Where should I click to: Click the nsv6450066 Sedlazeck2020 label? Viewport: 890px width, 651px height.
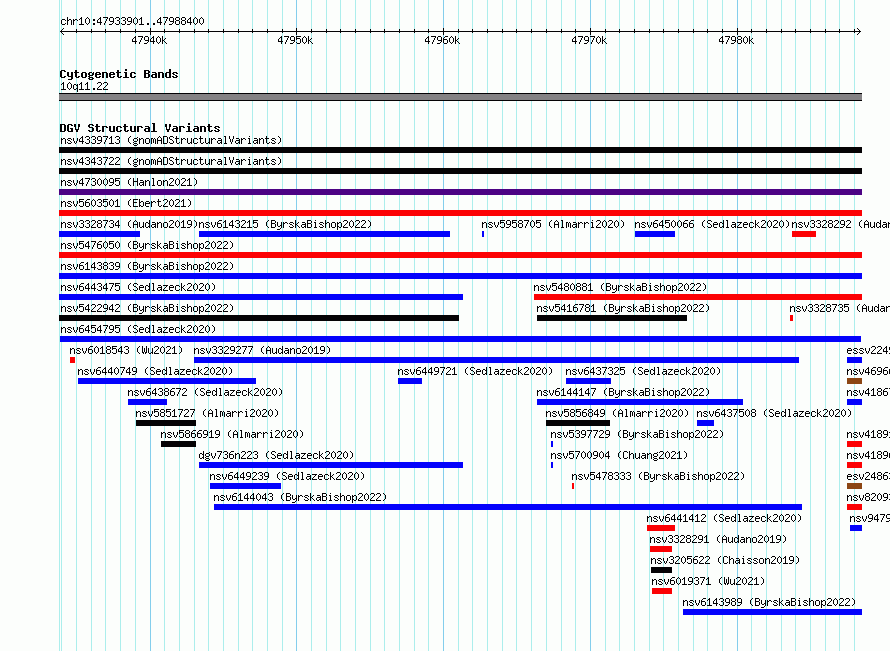[x=712, y=224]
